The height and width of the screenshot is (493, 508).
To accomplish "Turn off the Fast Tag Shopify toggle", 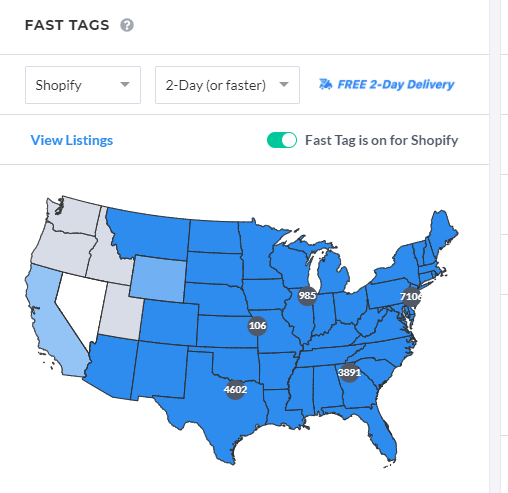I will pos(282,140).
